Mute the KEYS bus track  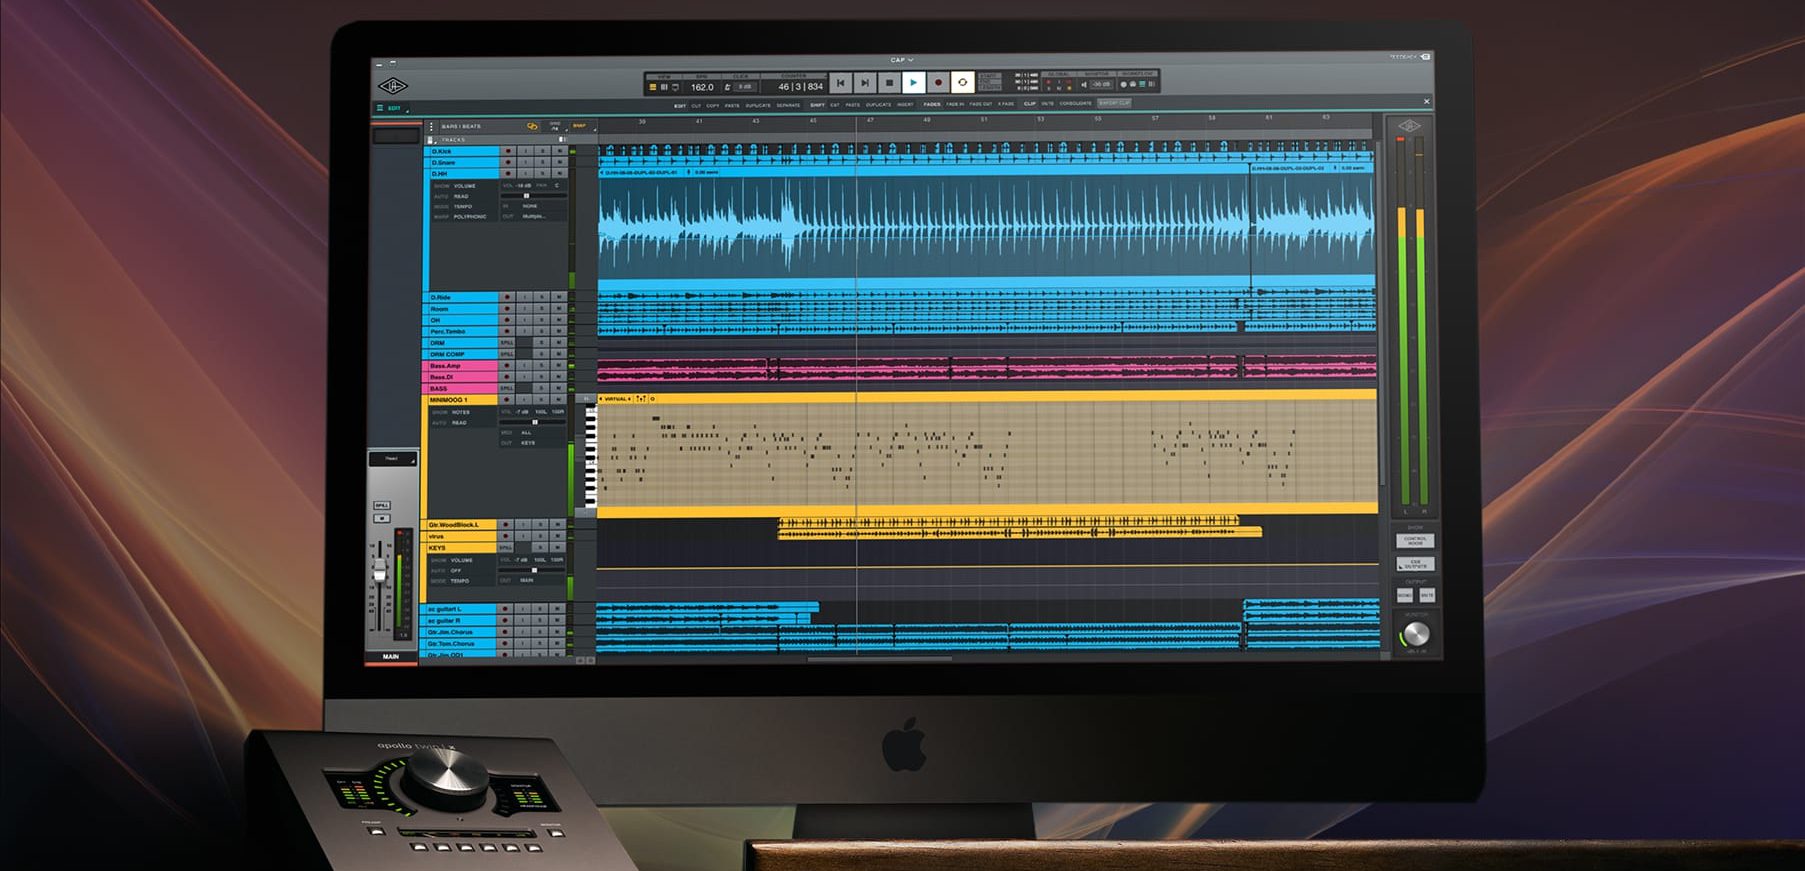click(x=558, y=548)
